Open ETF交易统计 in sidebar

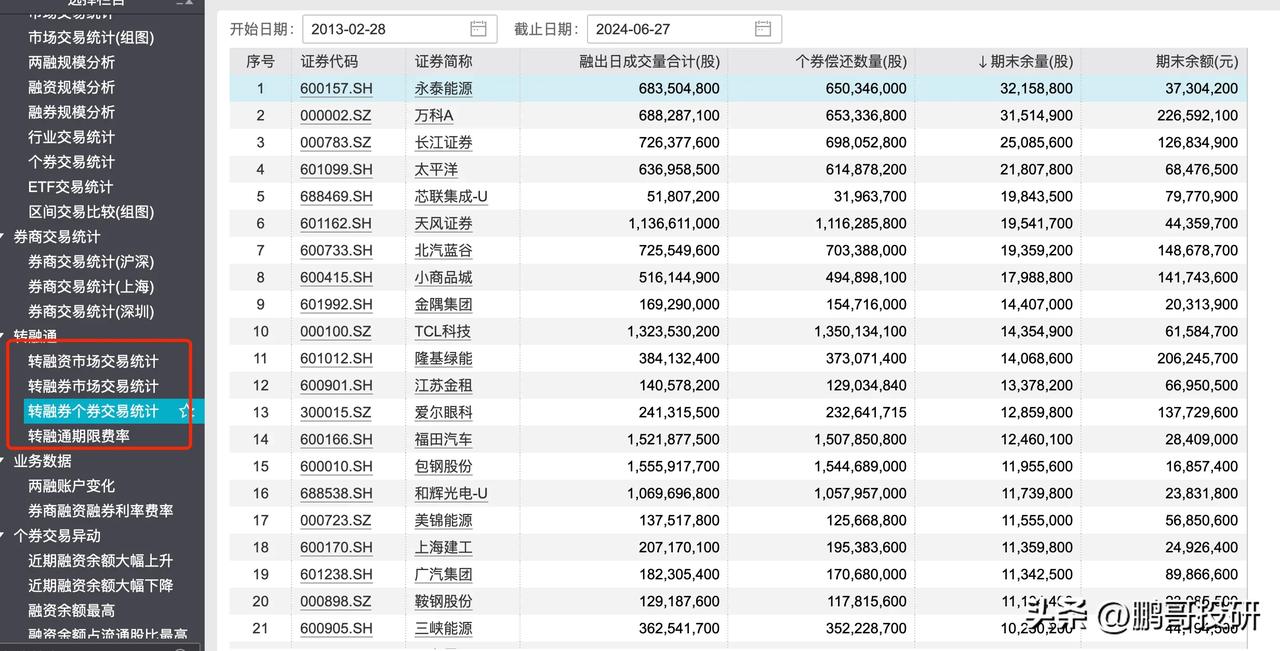(x=70, y=187)
